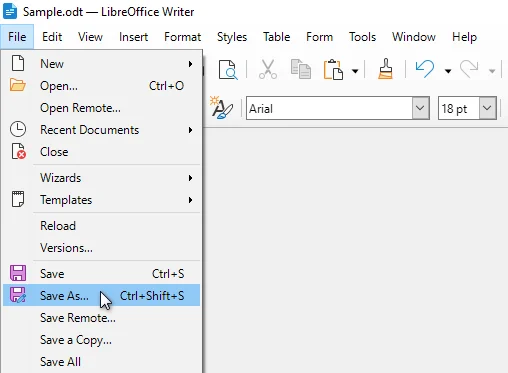The width and height of the screenshot is (508, 373).
Task: Expand the font size dropdown list
Action: [487, 108]
